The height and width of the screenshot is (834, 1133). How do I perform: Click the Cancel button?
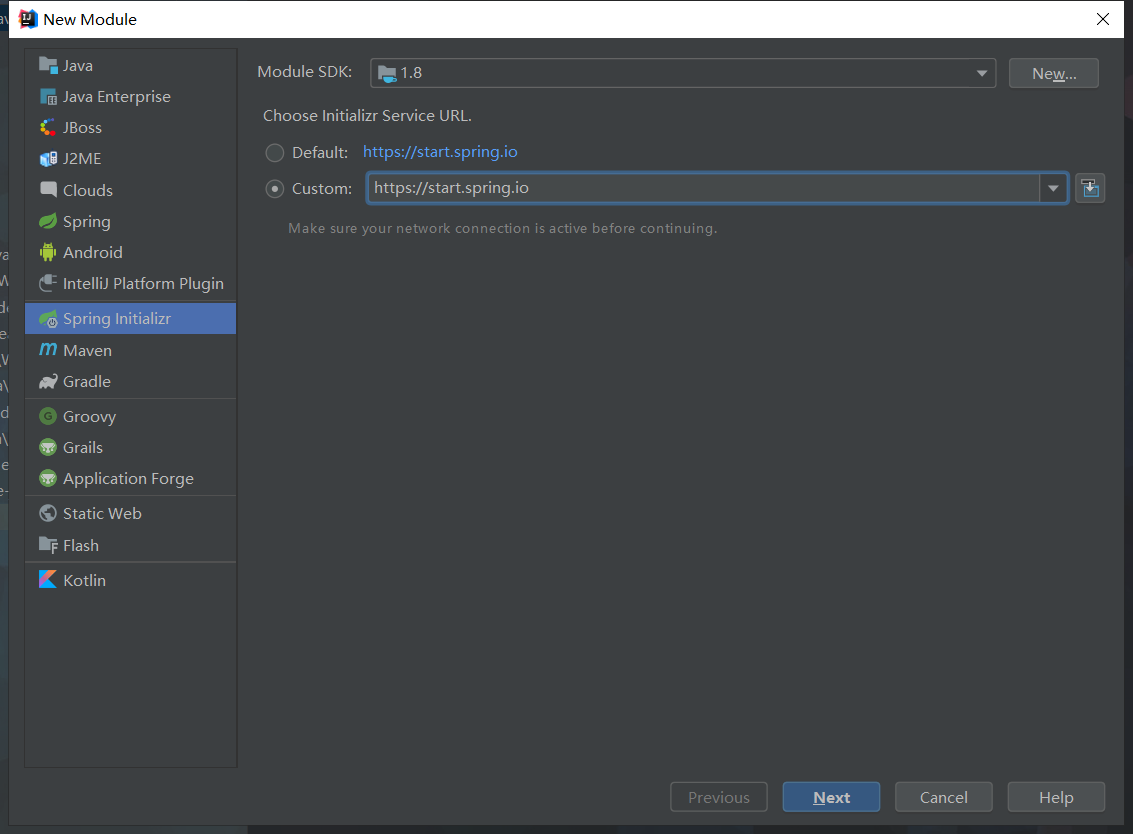[944, 797]
